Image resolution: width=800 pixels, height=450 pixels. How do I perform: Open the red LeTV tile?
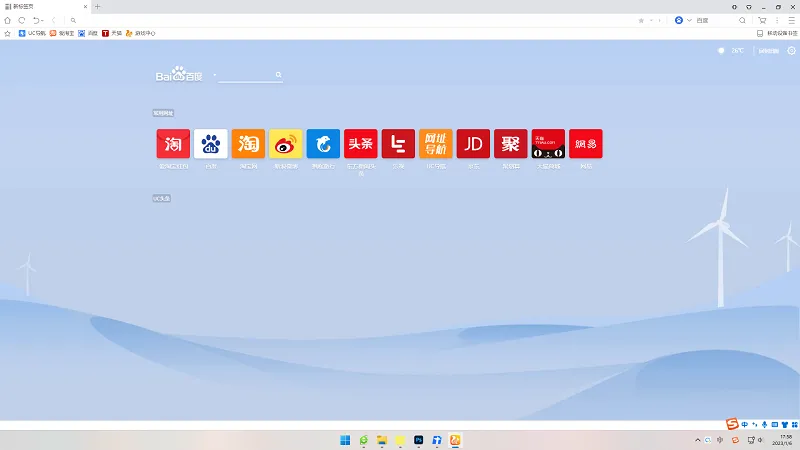point(398,144)
